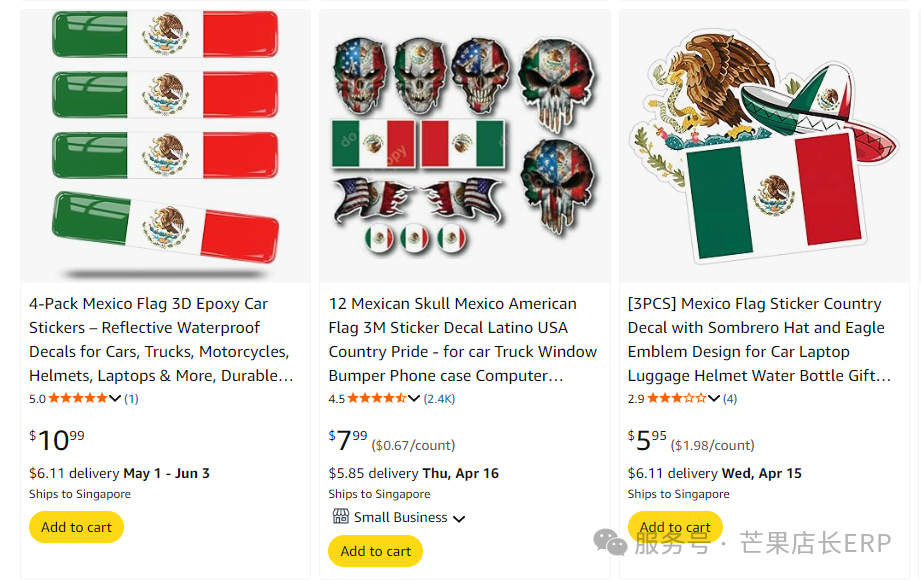Add 12 Mexican Skull stickers to cart
Viewport: 921px width, 580px height.
375,551
